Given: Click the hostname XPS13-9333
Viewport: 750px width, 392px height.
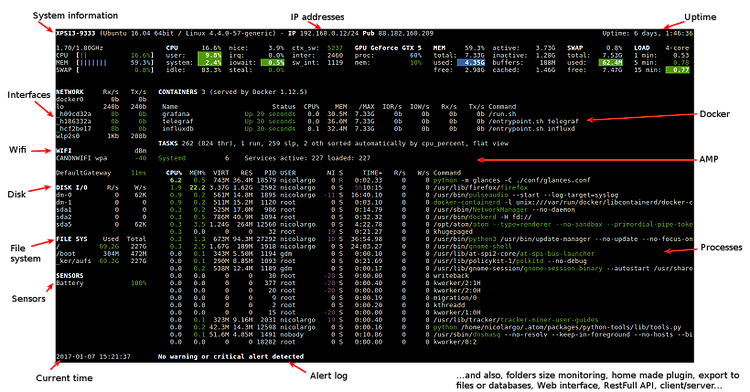Looking at the screenshot, I should [76, 33].
